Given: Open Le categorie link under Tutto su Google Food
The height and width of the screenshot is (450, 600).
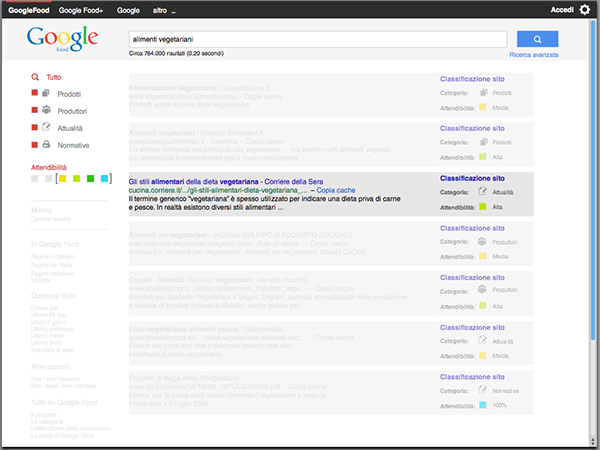Looking at the screenshot, I should [x=47, y=422].
